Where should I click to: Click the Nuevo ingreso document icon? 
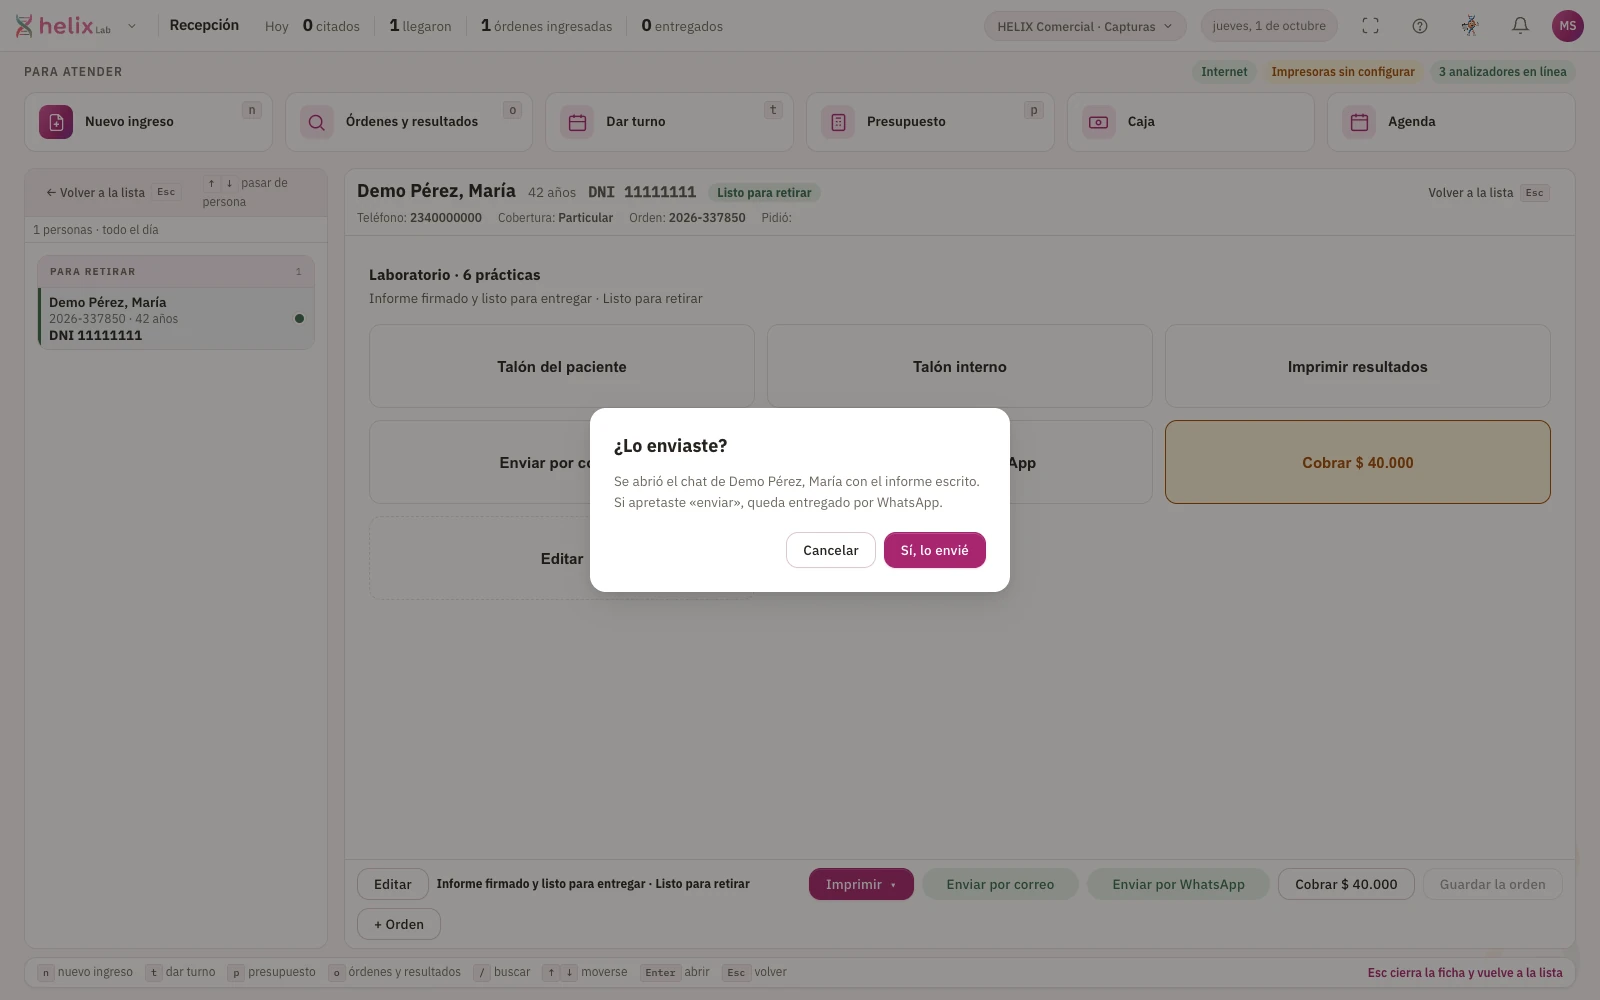pyautogui.click(x=56, y=122)
